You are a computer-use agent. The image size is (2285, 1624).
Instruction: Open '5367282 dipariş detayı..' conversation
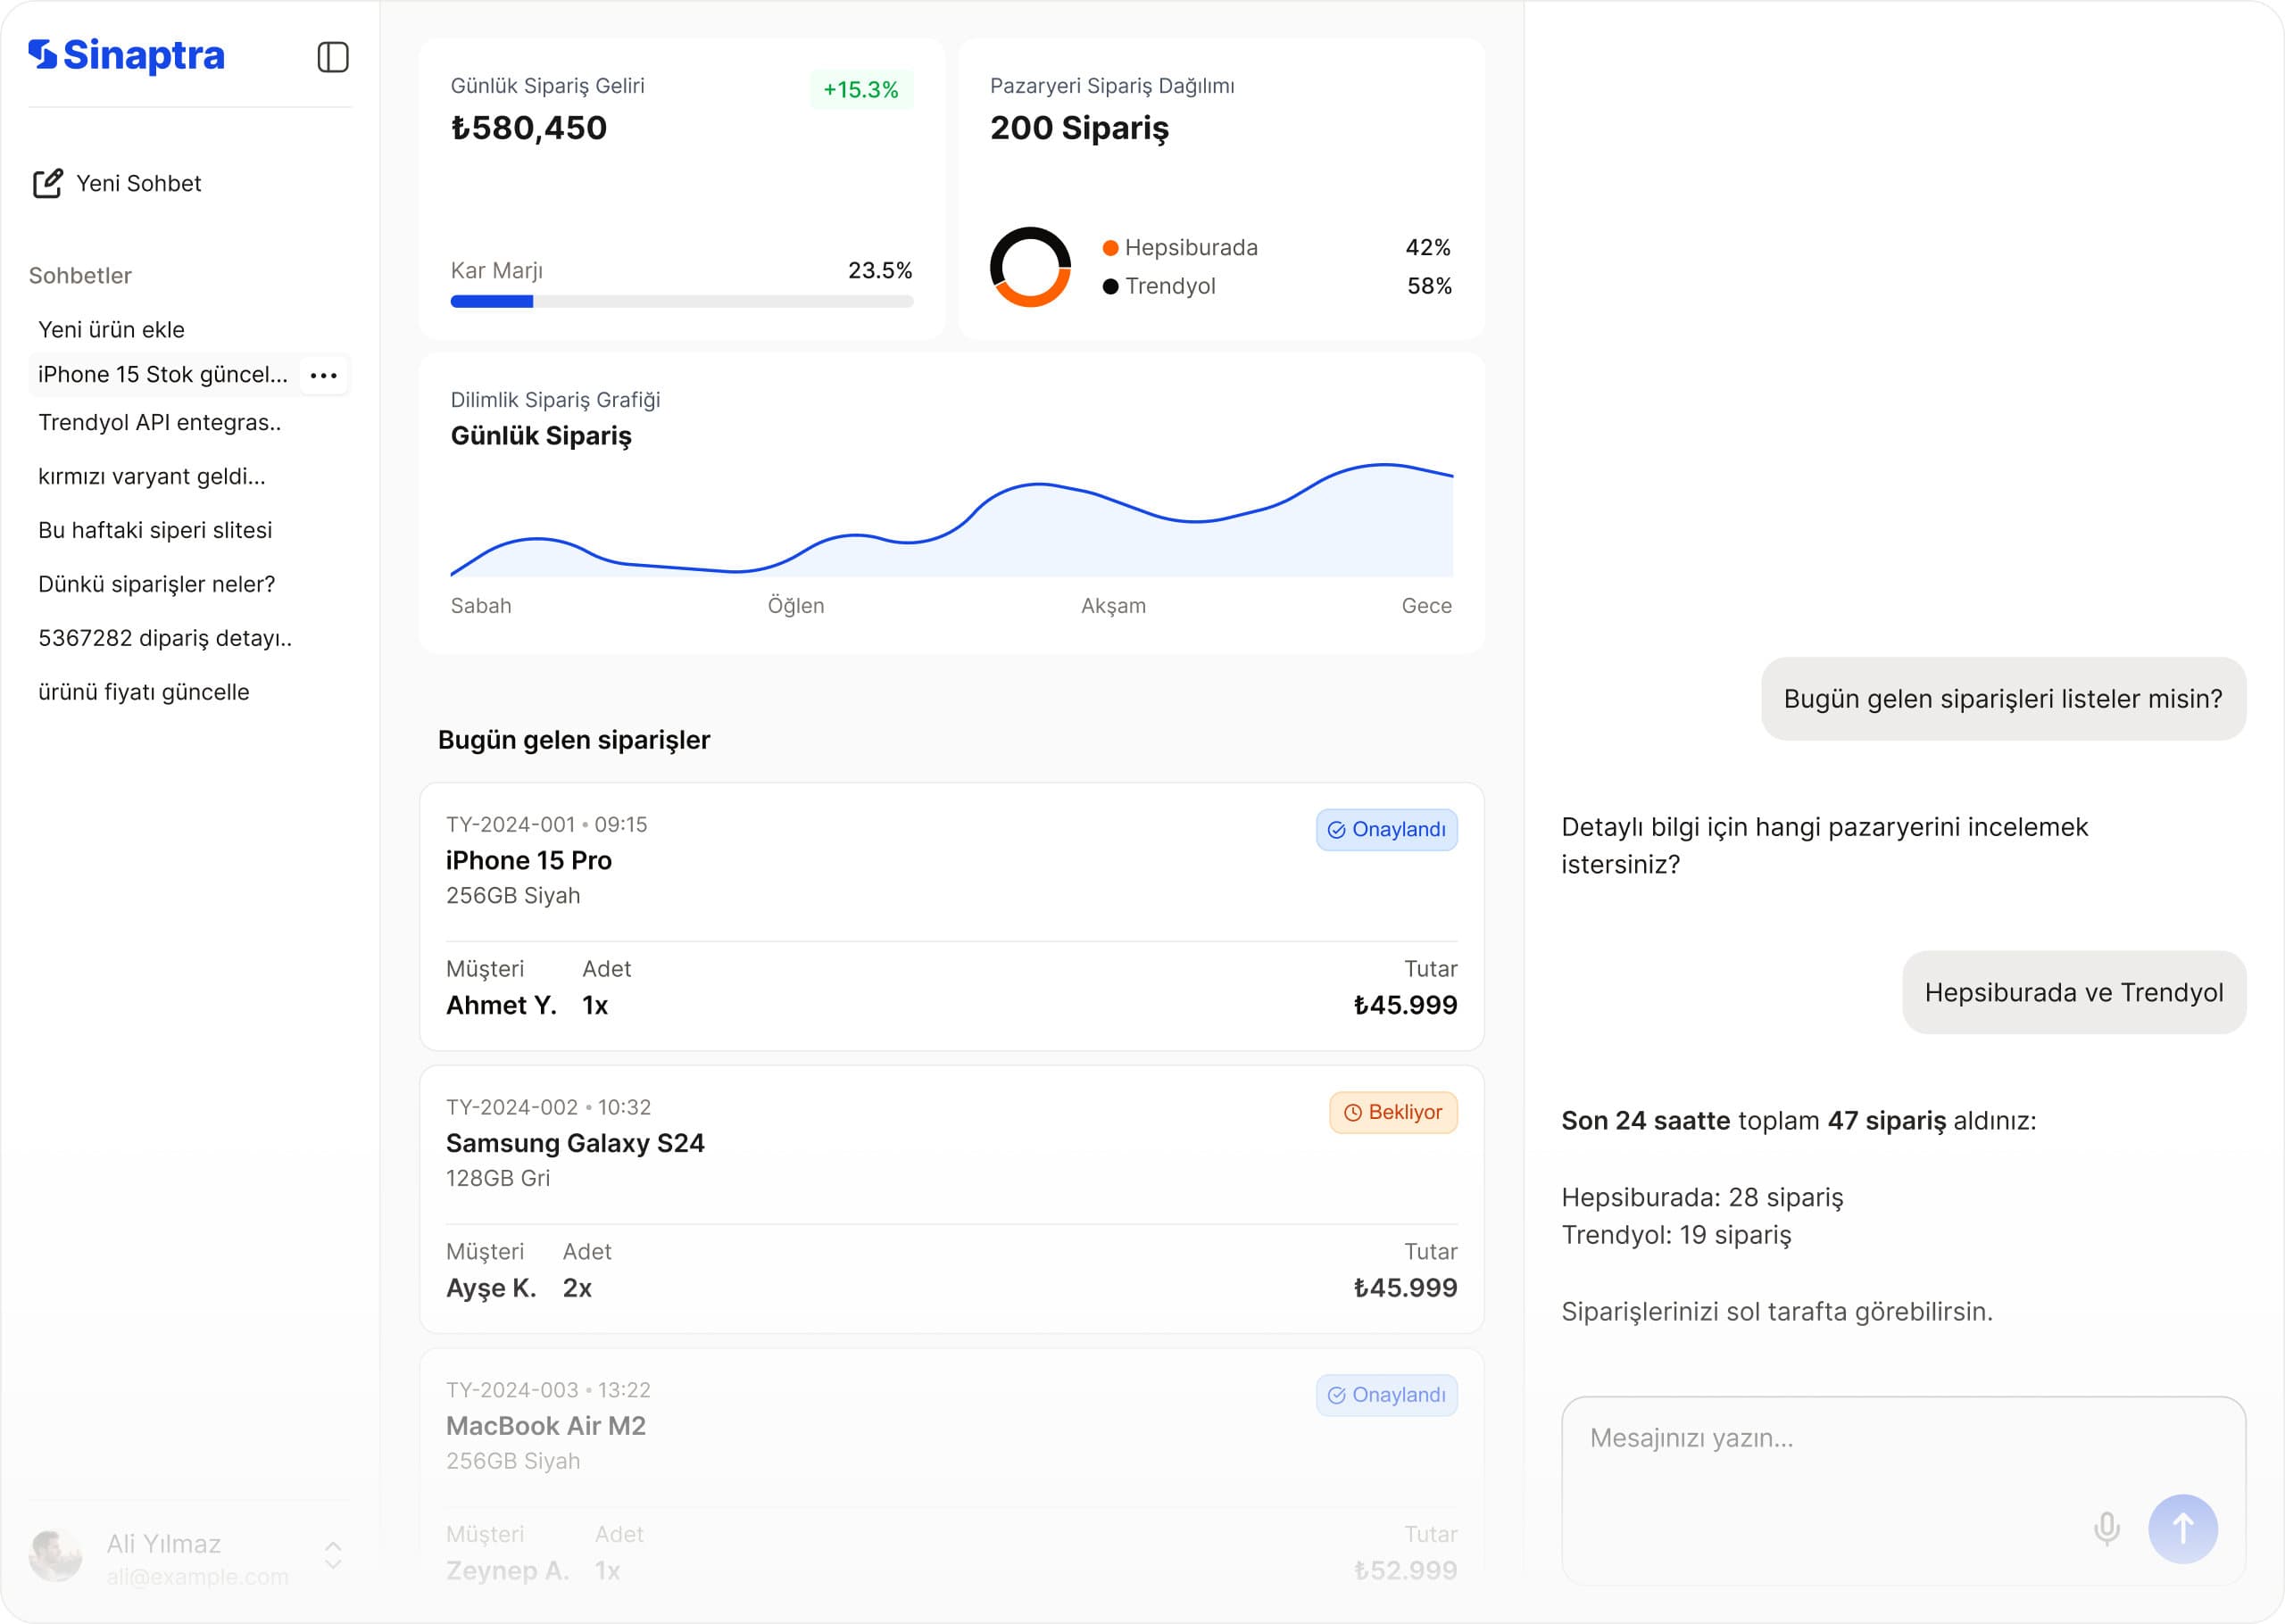point(165,638)
